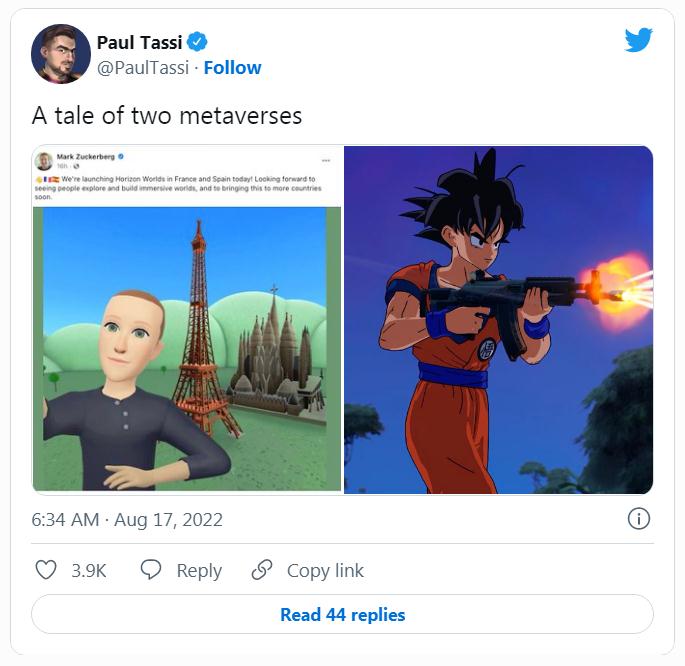Open the 6:34 AM Aug 17, 2022 timestamp
Viewport: 685px width, 666px height.
127,520
